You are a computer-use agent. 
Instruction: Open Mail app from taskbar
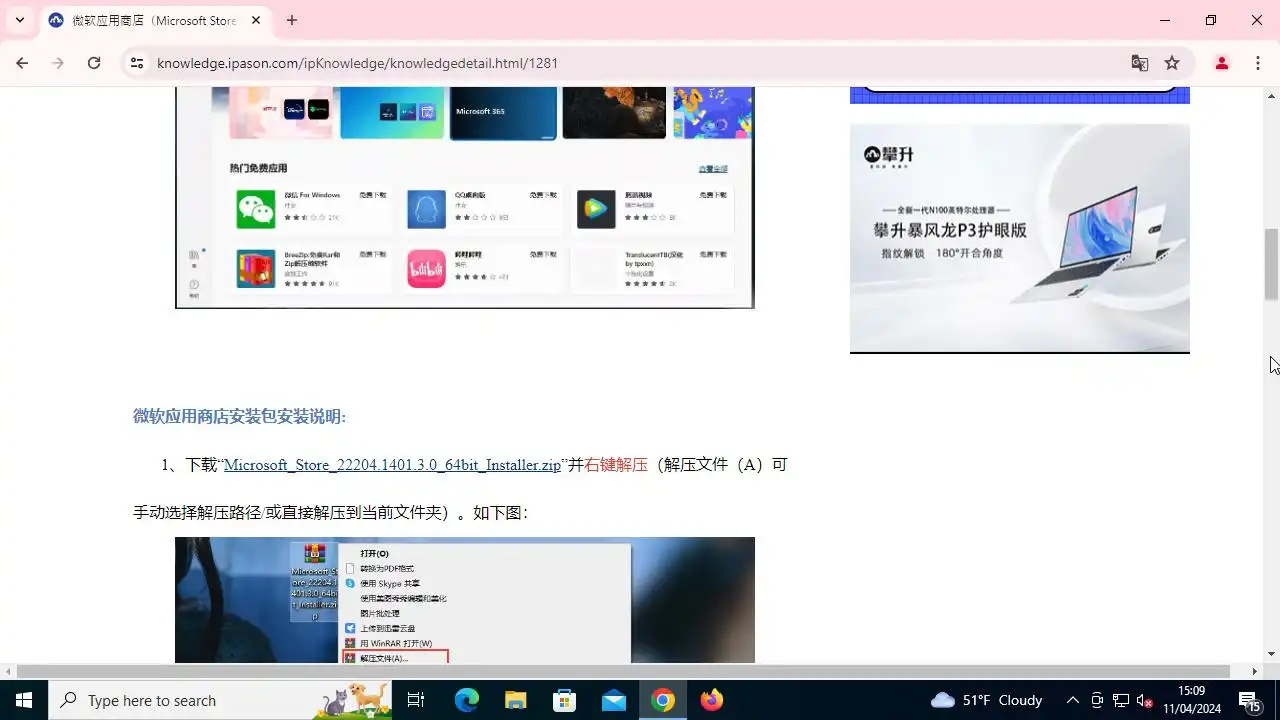(x=614, y=700)
